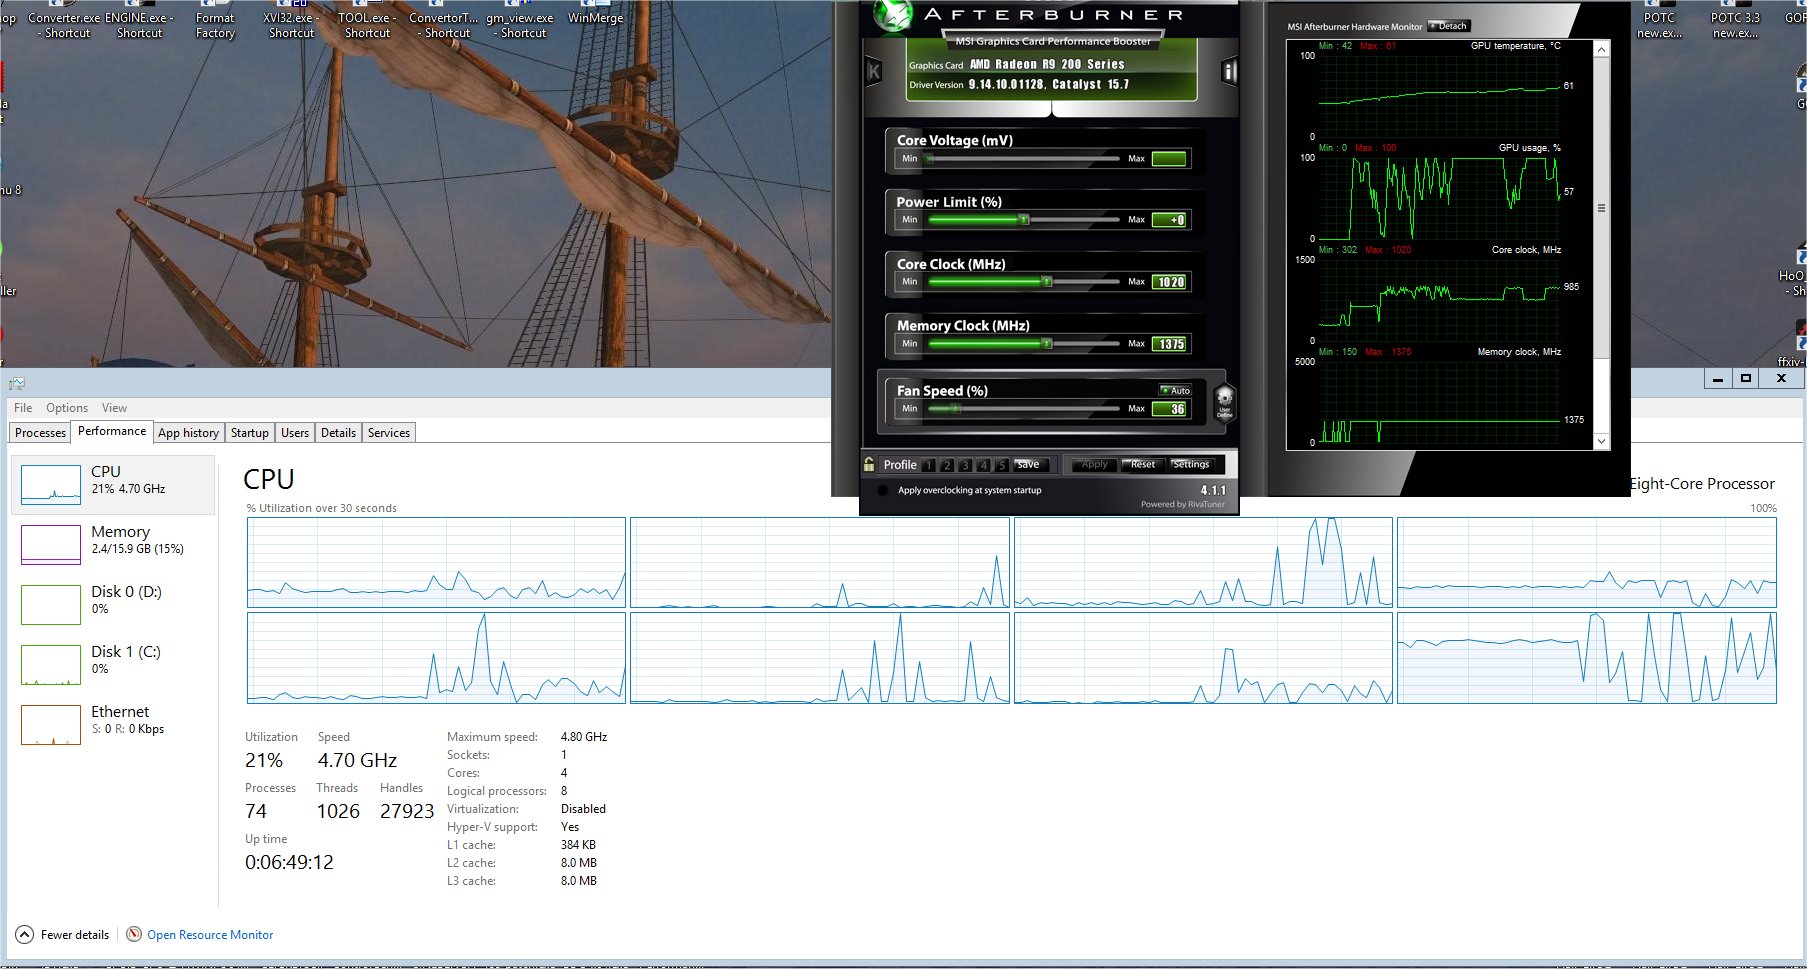Select Disk 1 (C:) mini graph

tap(51, 665)
